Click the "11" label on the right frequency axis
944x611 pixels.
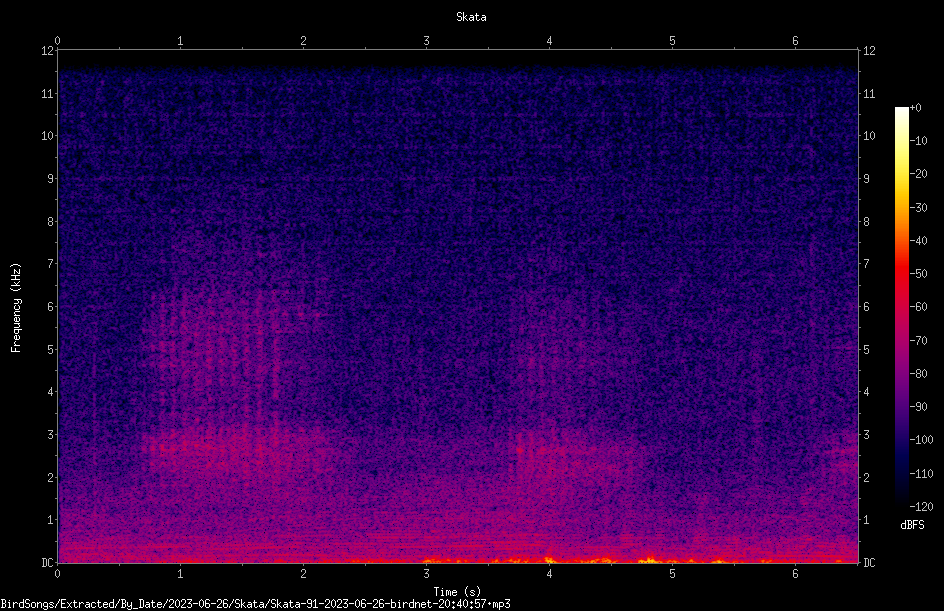point(869,93)
